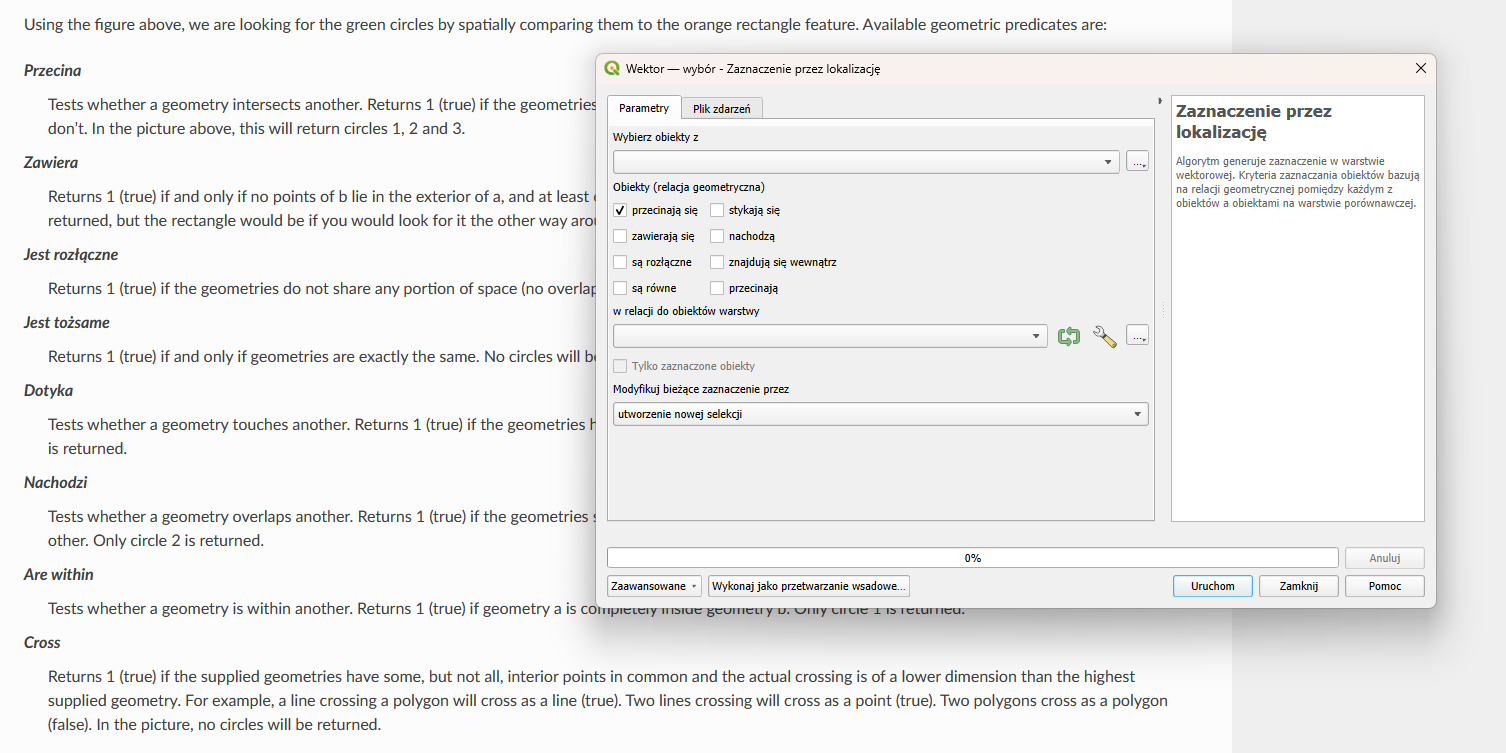1506x753 pixels.
Task: Tick the "znajdują się wewnątrz" checkbox
Action: pos(717,262)
